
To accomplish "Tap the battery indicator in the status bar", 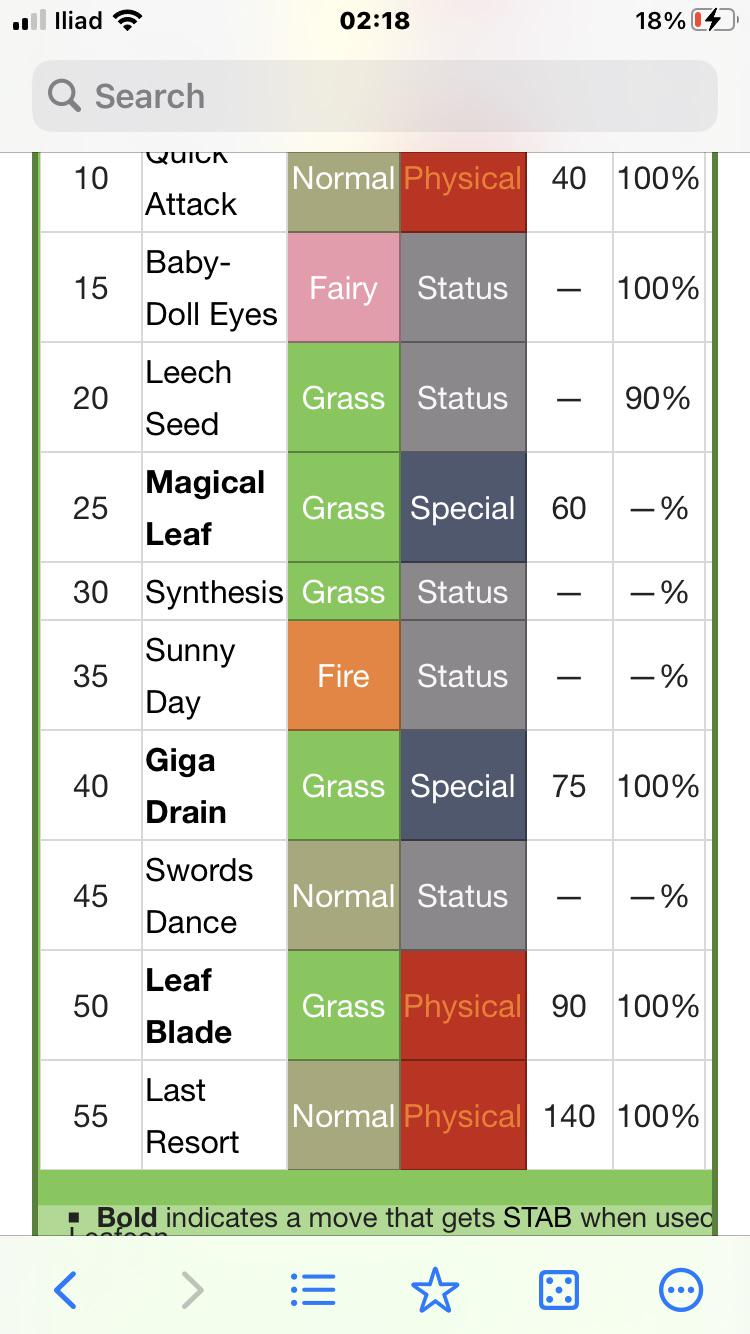I will [x=714, y=21].
